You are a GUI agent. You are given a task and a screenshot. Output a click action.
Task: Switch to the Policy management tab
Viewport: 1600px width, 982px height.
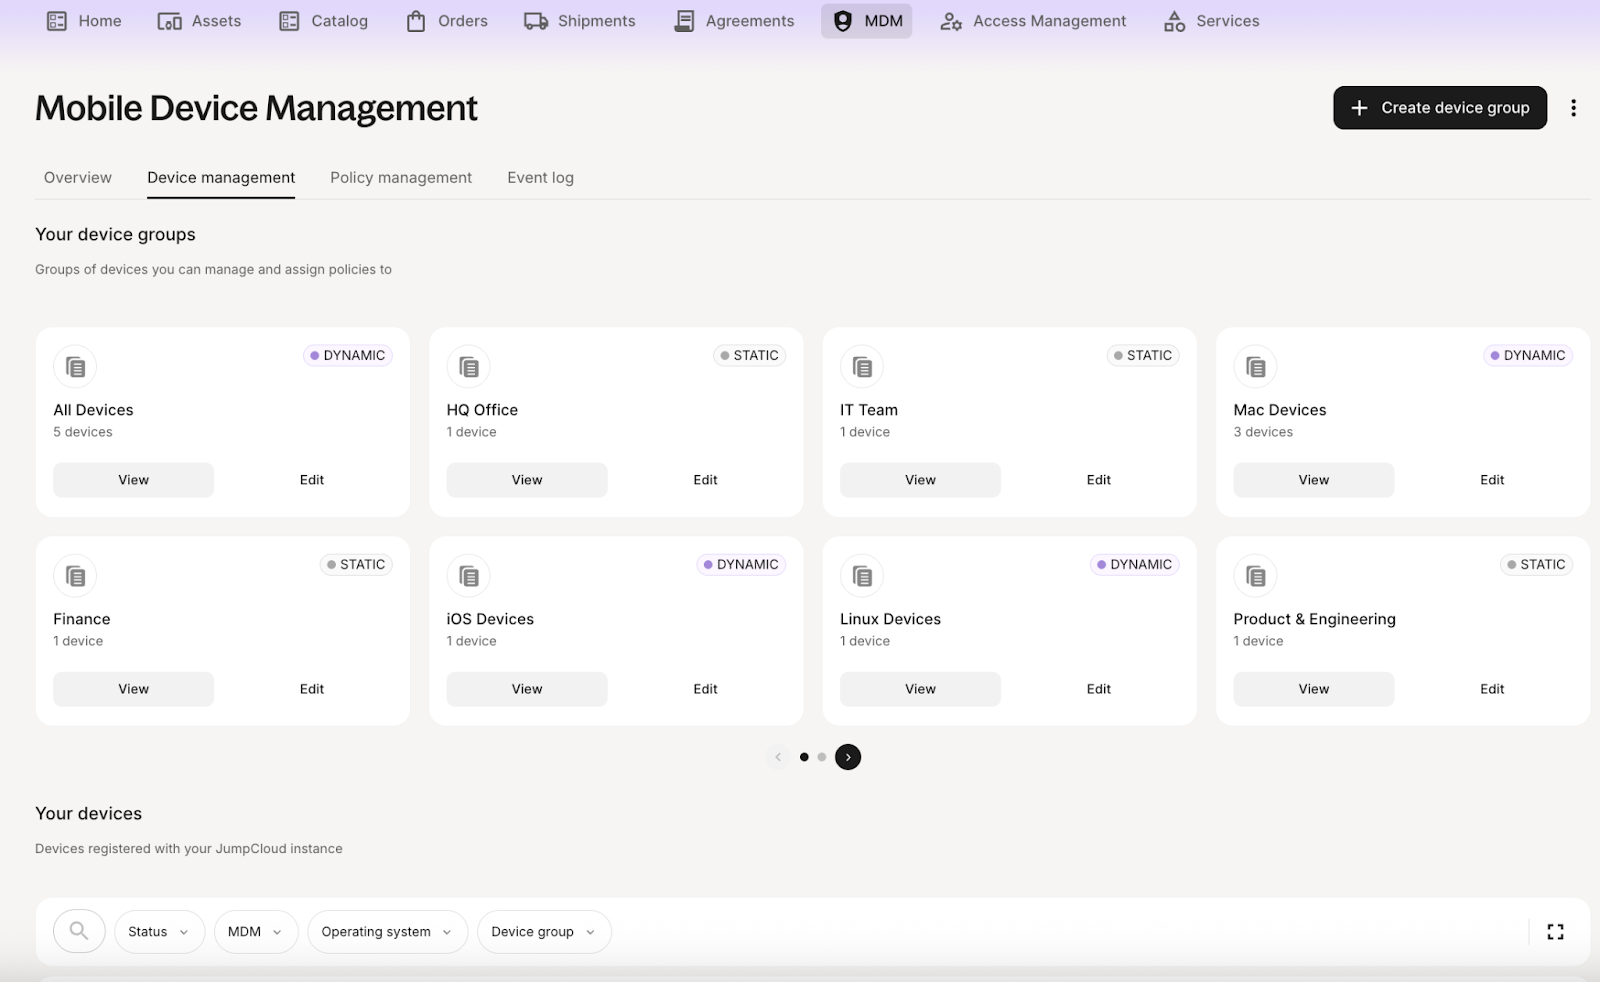400,177
